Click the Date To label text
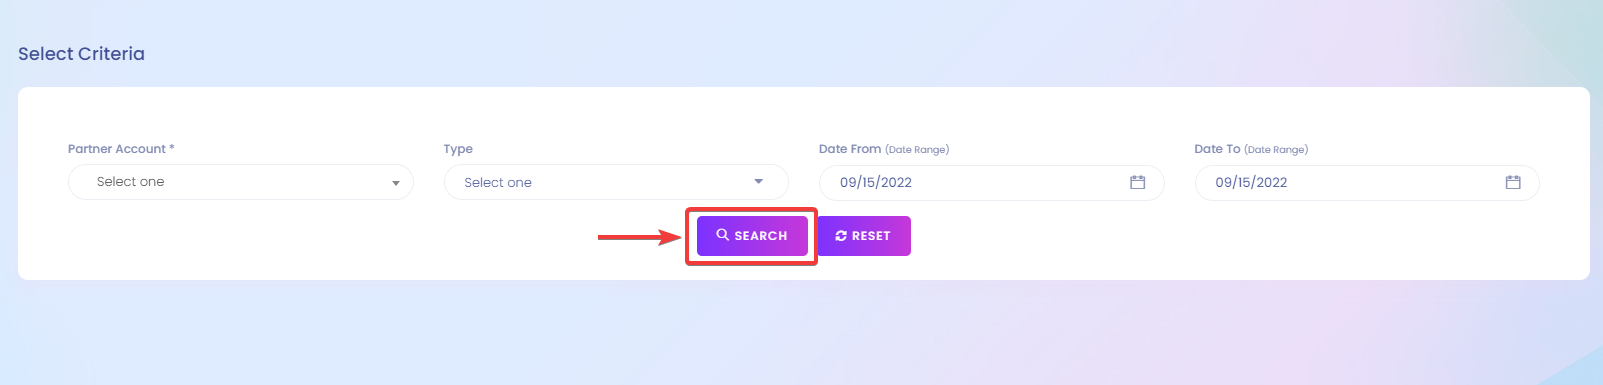This screenshot has height=385, width=1603. (1217, 149)
